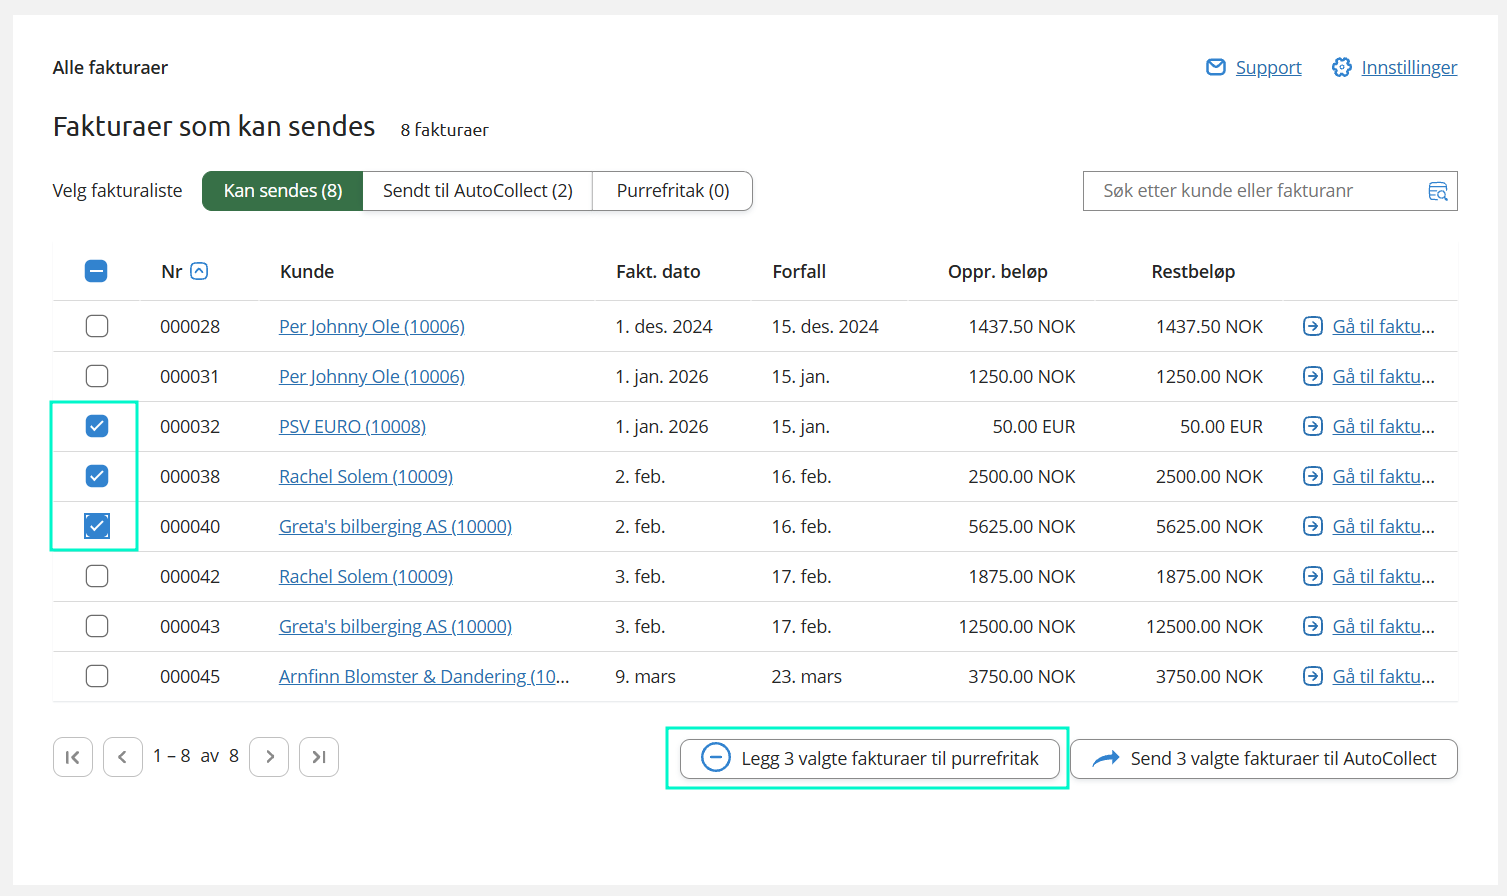
Task: Click the arrow icon for invoice 000043
Action: point(1313,626)
